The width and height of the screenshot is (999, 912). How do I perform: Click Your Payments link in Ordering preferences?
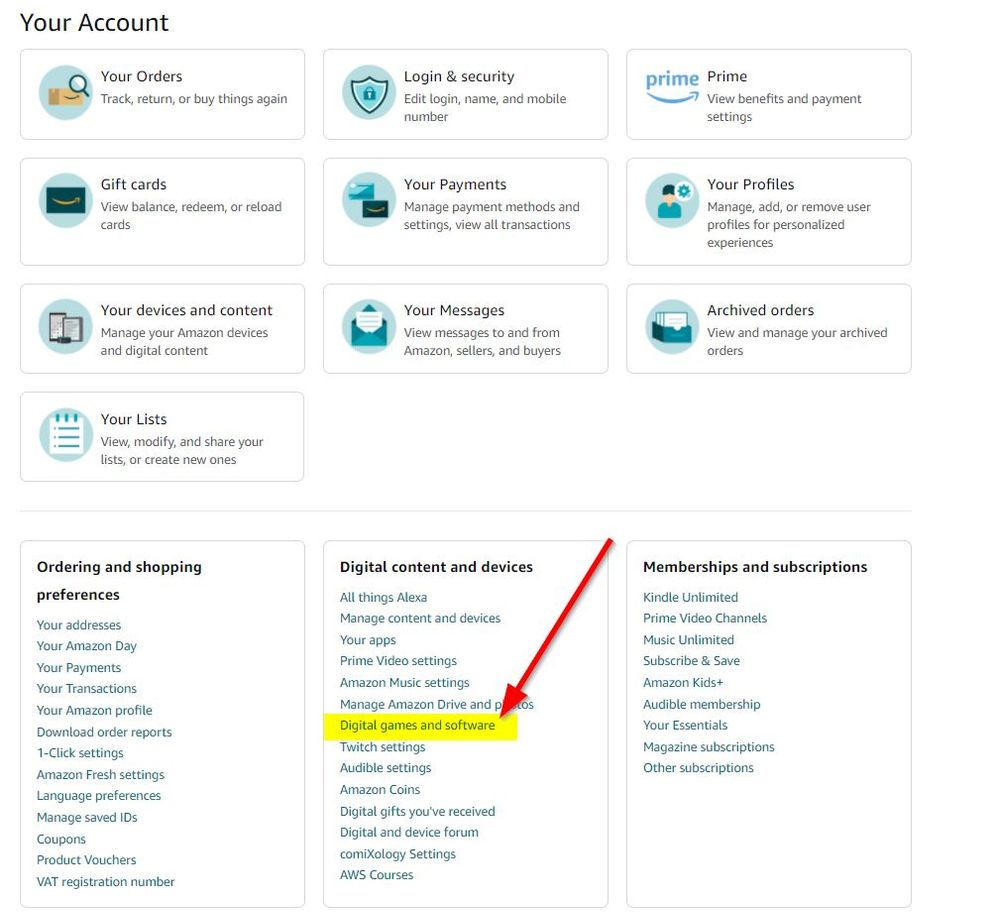(x=79, y=667)
